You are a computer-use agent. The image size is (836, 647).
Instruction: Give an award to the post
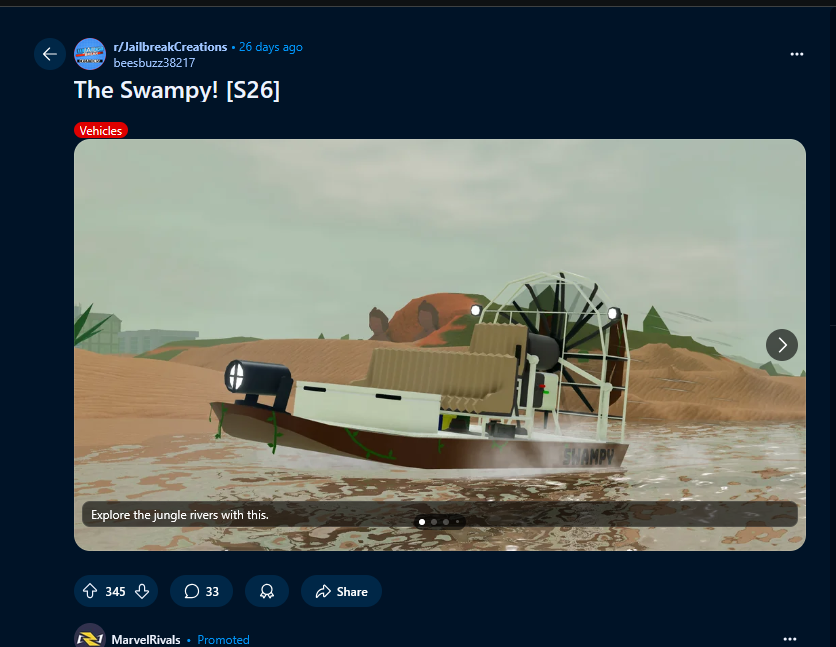pyautogui.click(x=267, y=591)
